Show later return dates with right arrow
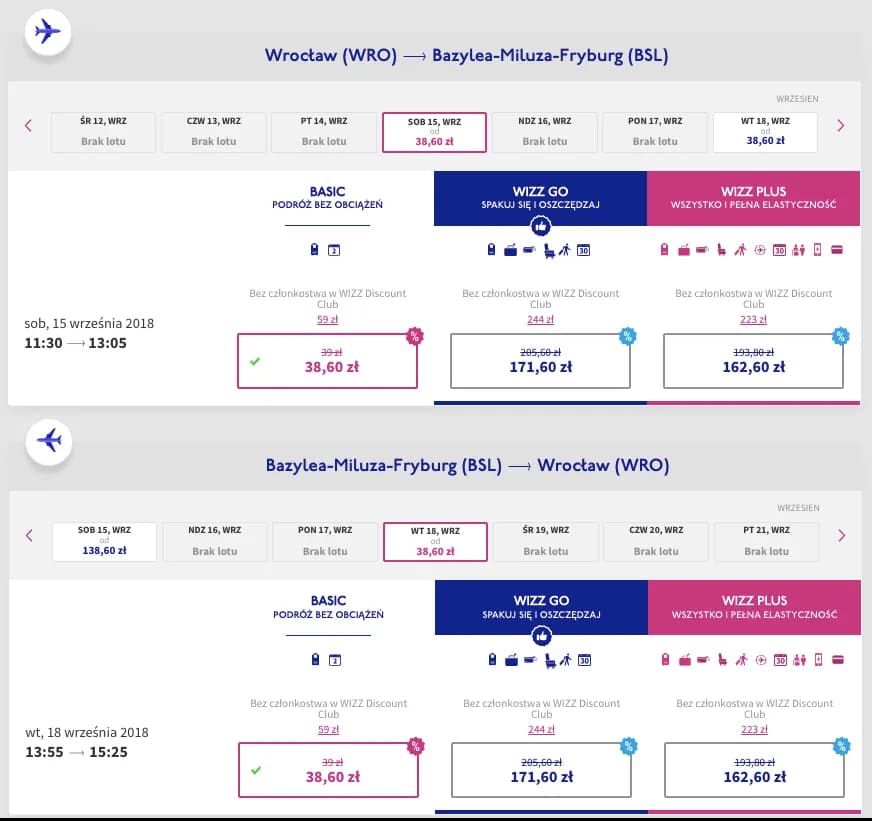 coord(840,535)
